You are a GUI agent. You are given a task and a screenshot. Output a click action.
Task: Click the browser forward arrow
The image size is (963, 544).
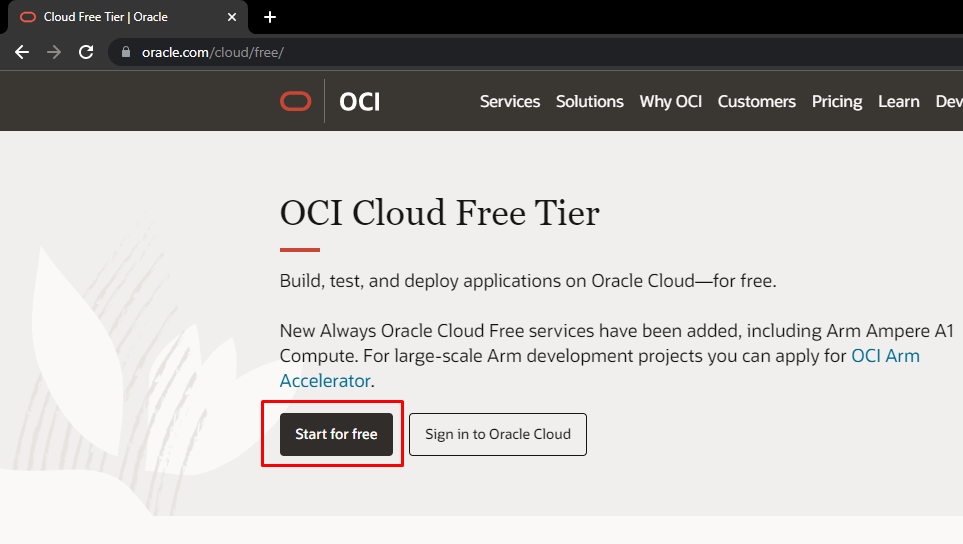54,52
